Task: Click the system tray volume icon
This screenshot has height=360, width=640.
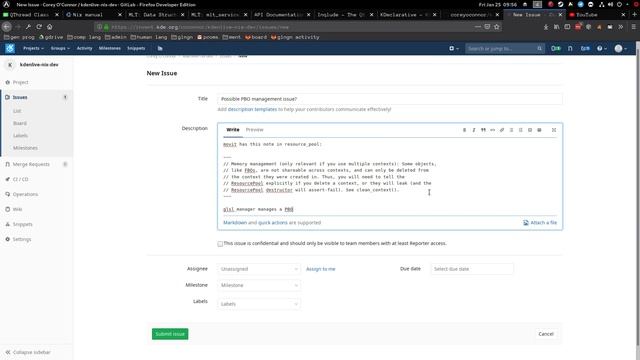Action: pyautogui.click(x=610, y=4)
